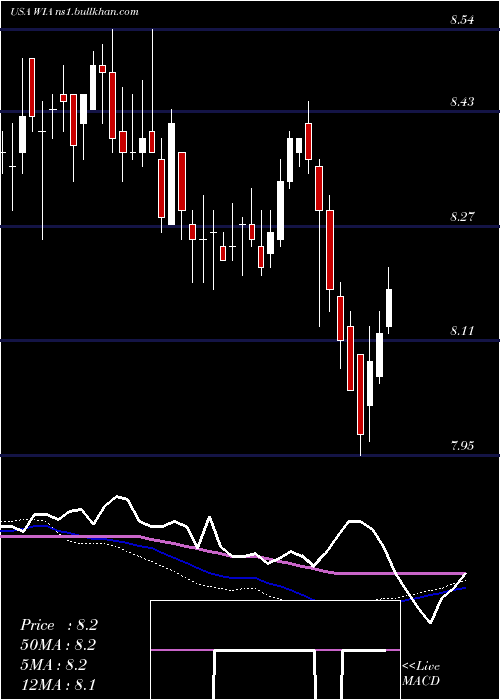
Task: Click inside the MACD inset box
Action: coord(275,650)
